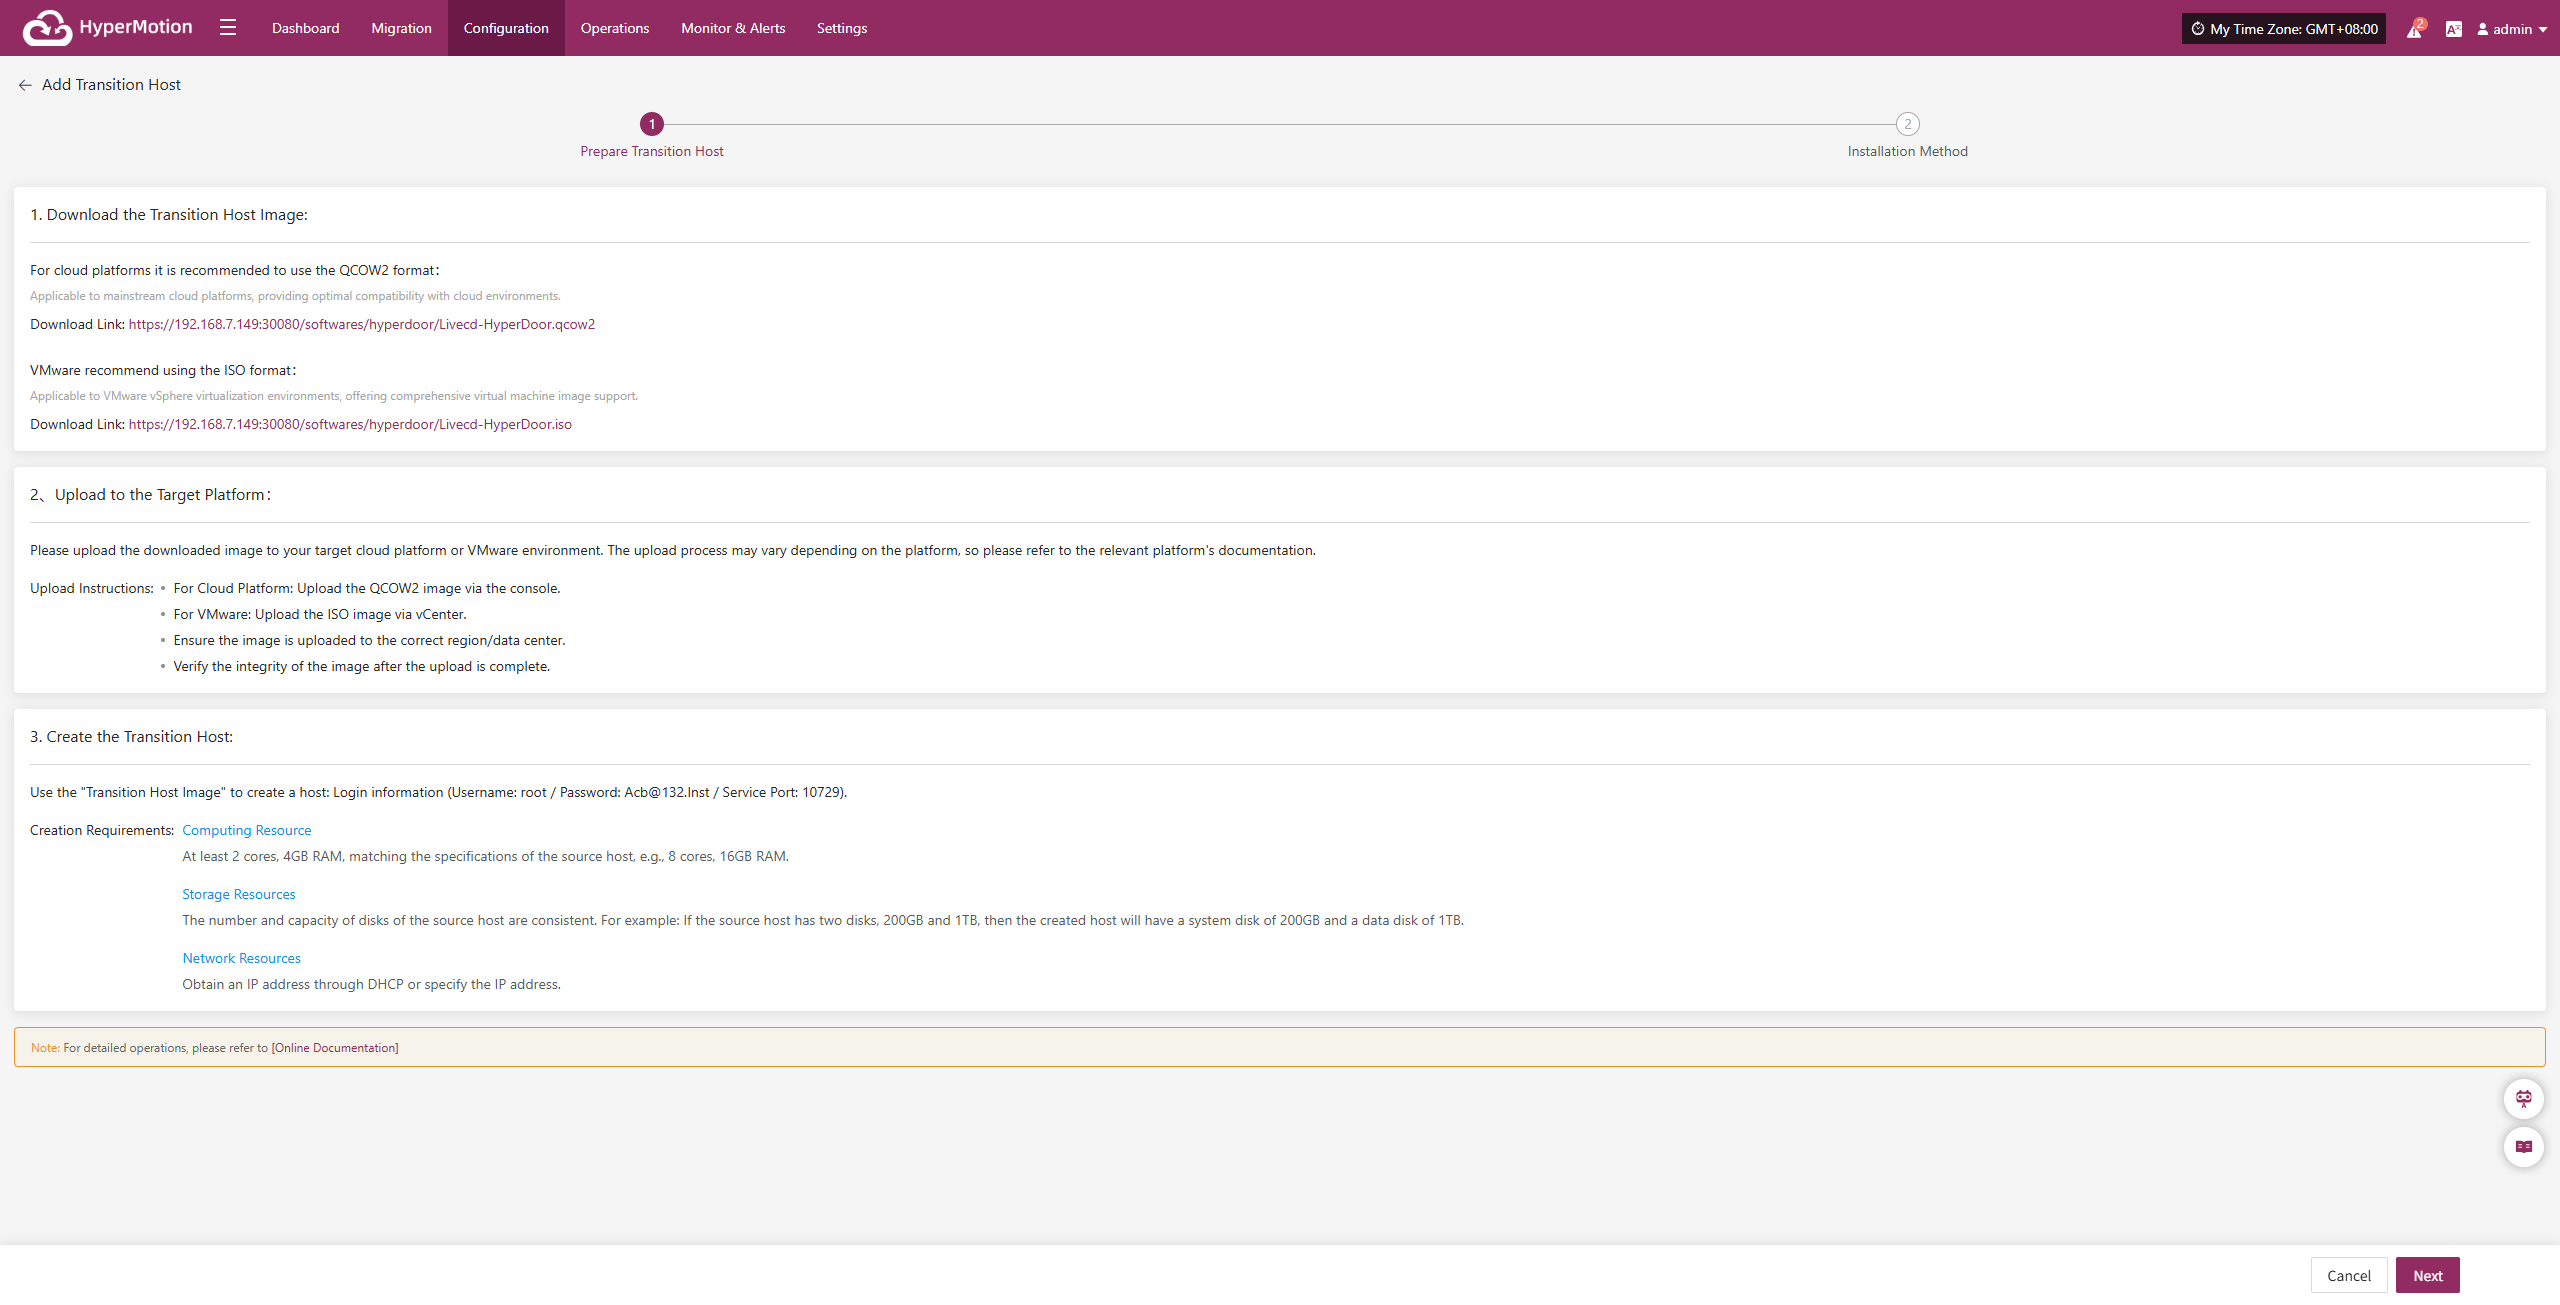Click the back arrow beside Add Transition Host
The width and height of the screenshot is (2560, 1305).
(x=25, y=85)
